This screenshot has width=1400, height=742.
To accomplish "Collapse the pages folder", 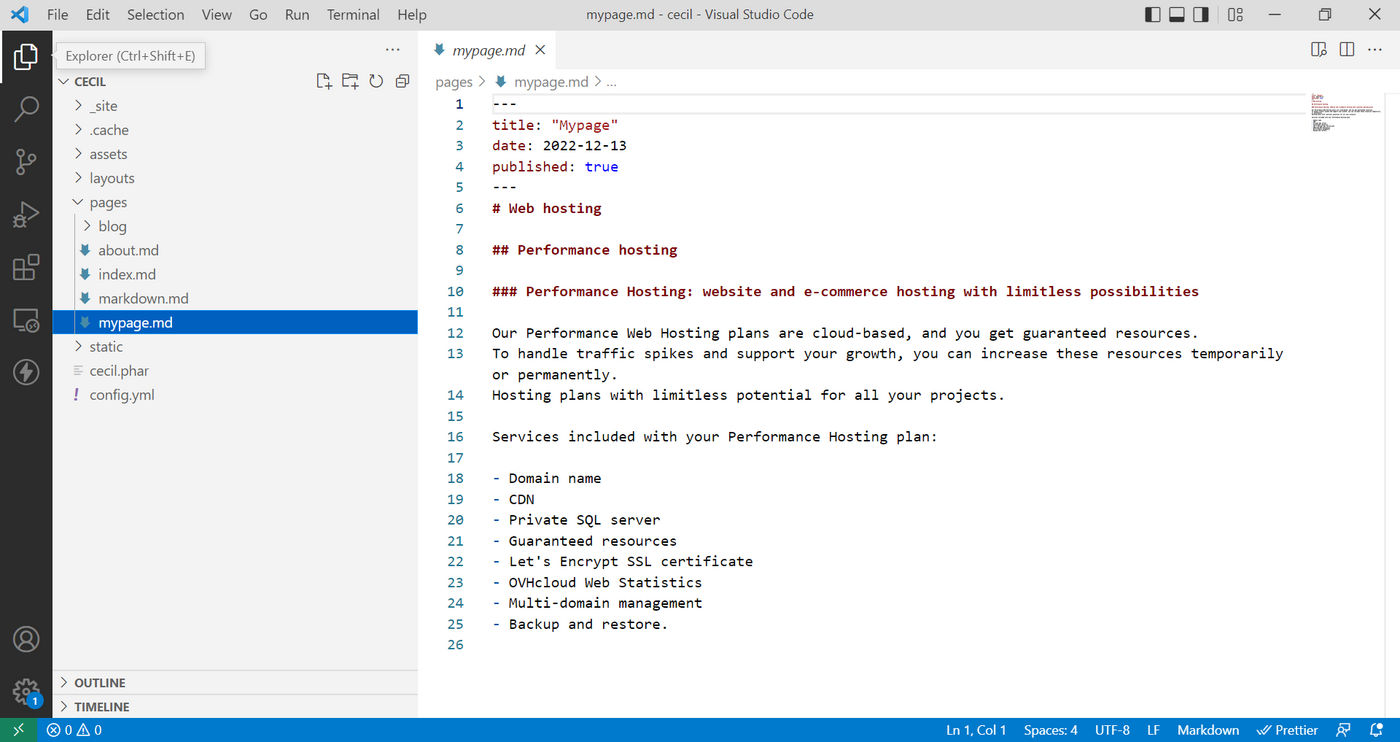I will pos(108,201).
